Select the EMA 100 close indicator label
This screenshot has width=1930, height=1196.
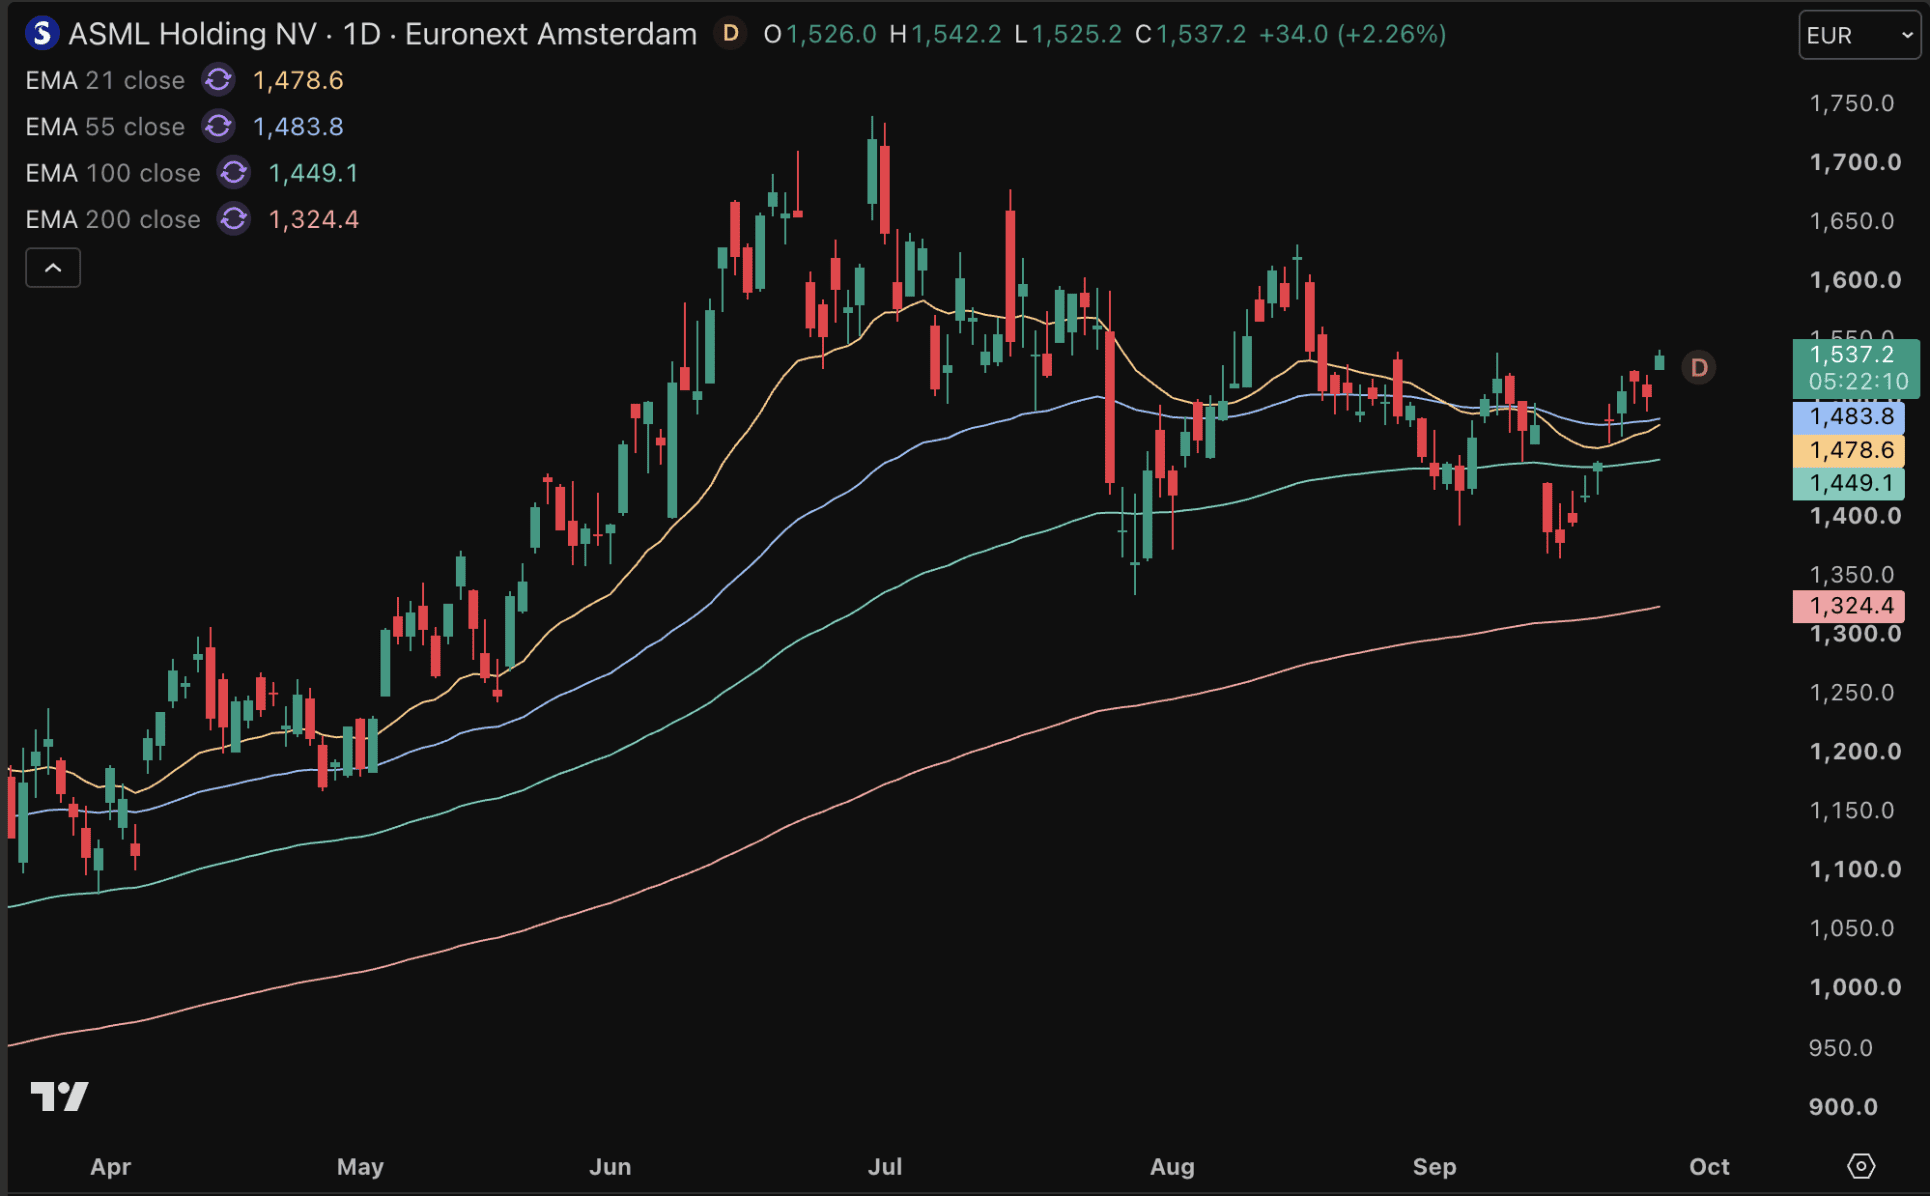pyautogui.click(x=113, y=173)
